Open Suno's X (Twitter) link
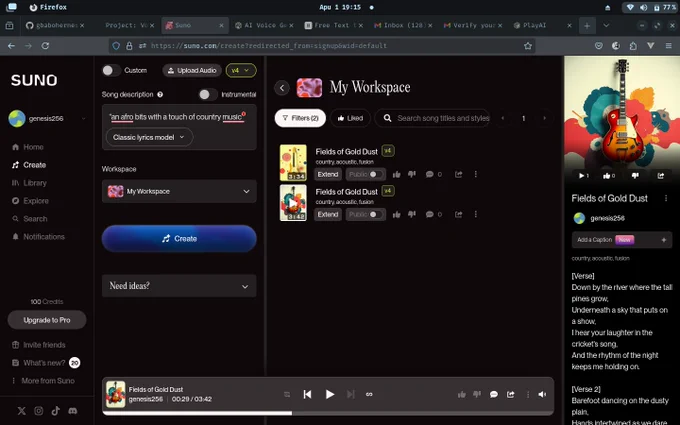Viewport: 680px width, 425px height. 21,411
